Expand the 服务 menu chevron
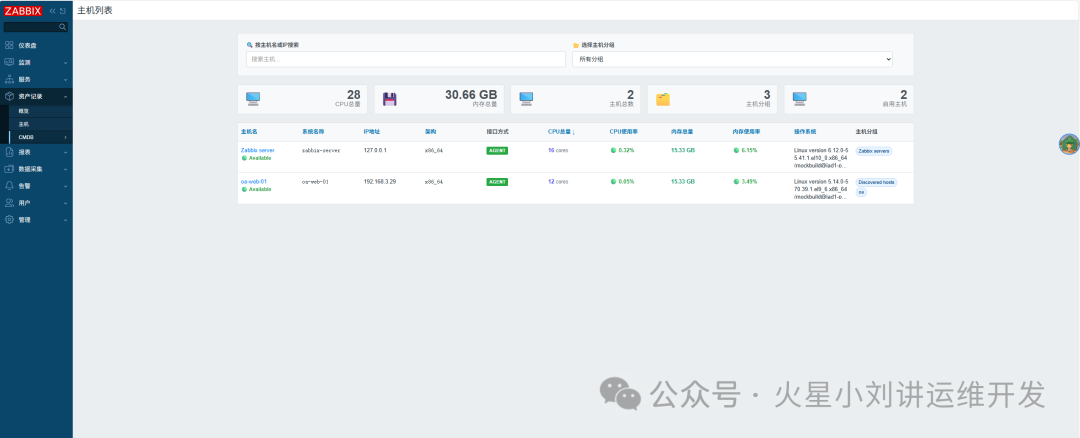Image resolution: width=1080 pixels, height=438 pixels. click(65, 80)
